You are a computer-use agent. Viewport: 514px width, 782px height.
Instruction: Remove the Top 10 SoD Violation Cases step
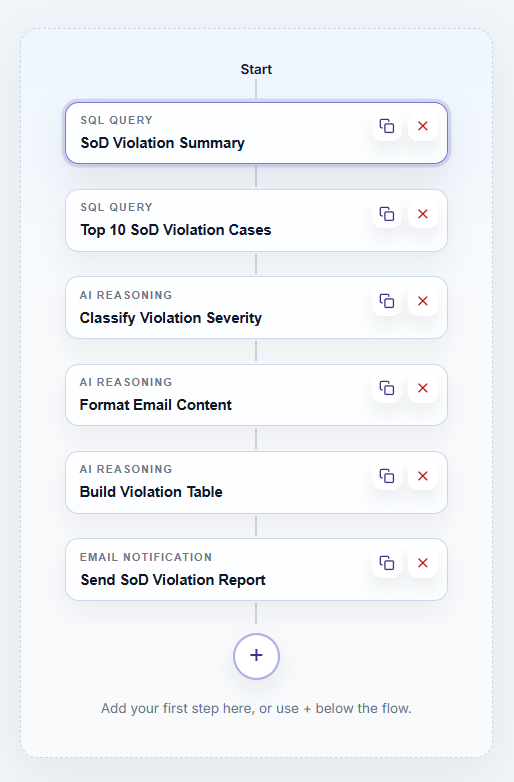pos(423,214)
